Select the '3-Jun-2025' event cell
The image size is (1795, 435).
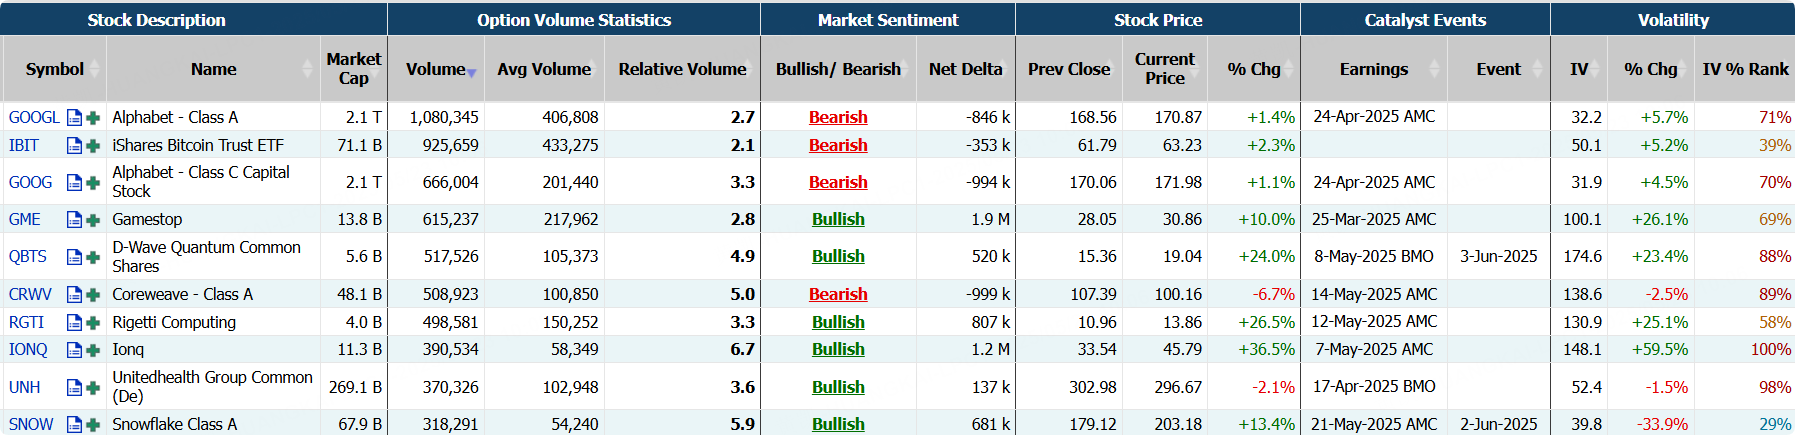pyautogui.click(x=1499, y=257)
